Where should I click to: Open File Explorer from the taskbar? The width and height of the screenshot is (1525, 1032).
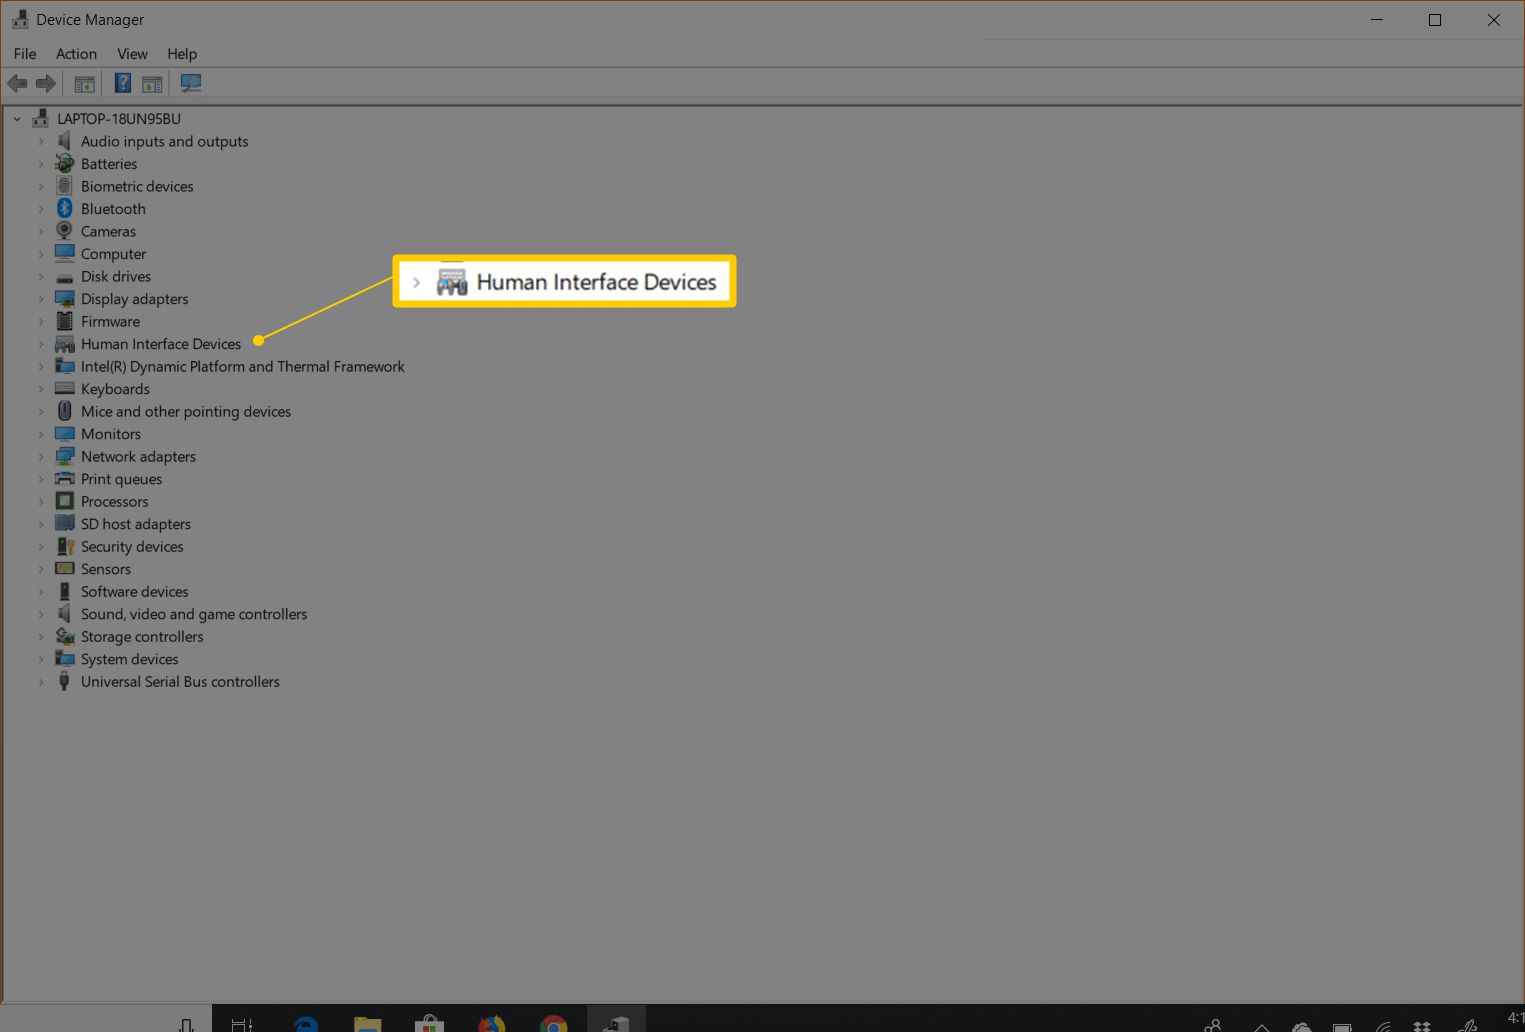coord(368,1023)
